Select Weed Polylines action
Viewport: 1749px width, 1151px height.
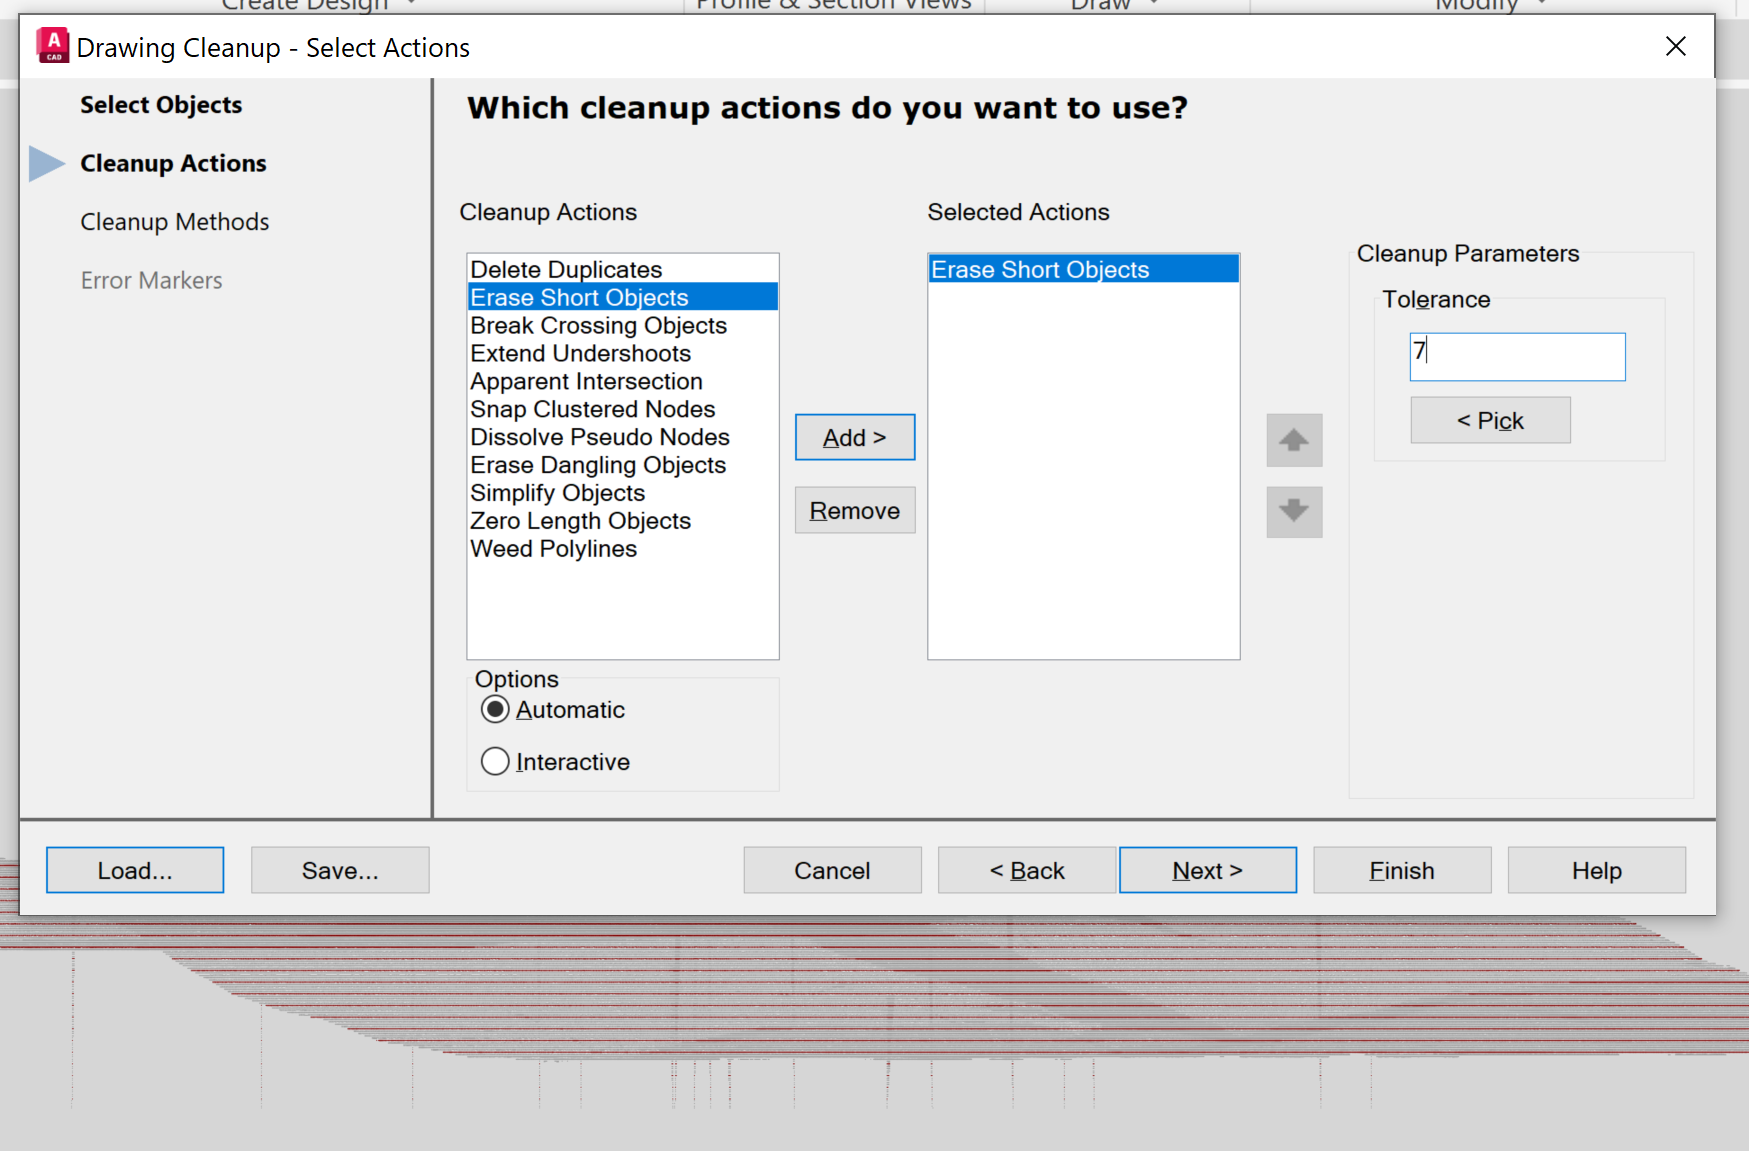(622, 550)
